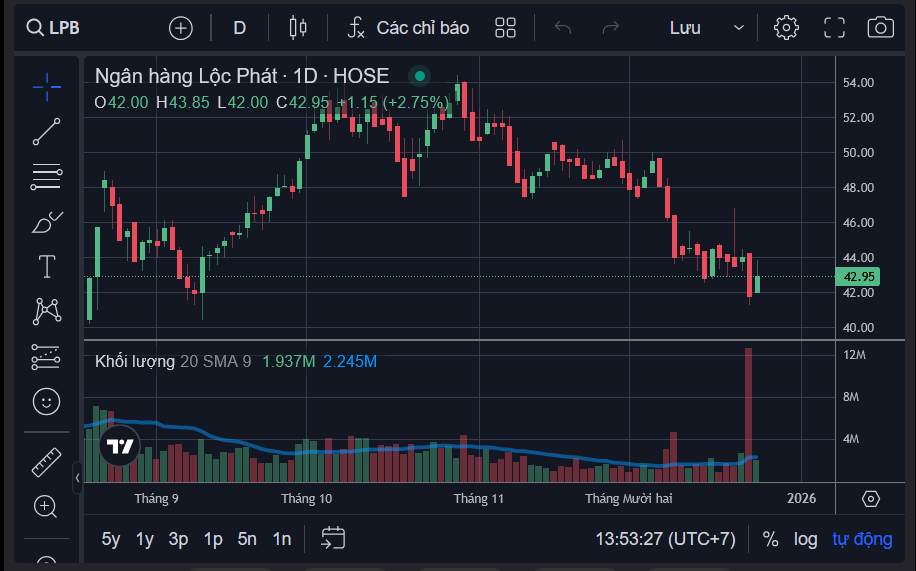Toggle auto scale "tự động"
This screenshot has width=916, height=571.
click(862, 539)
